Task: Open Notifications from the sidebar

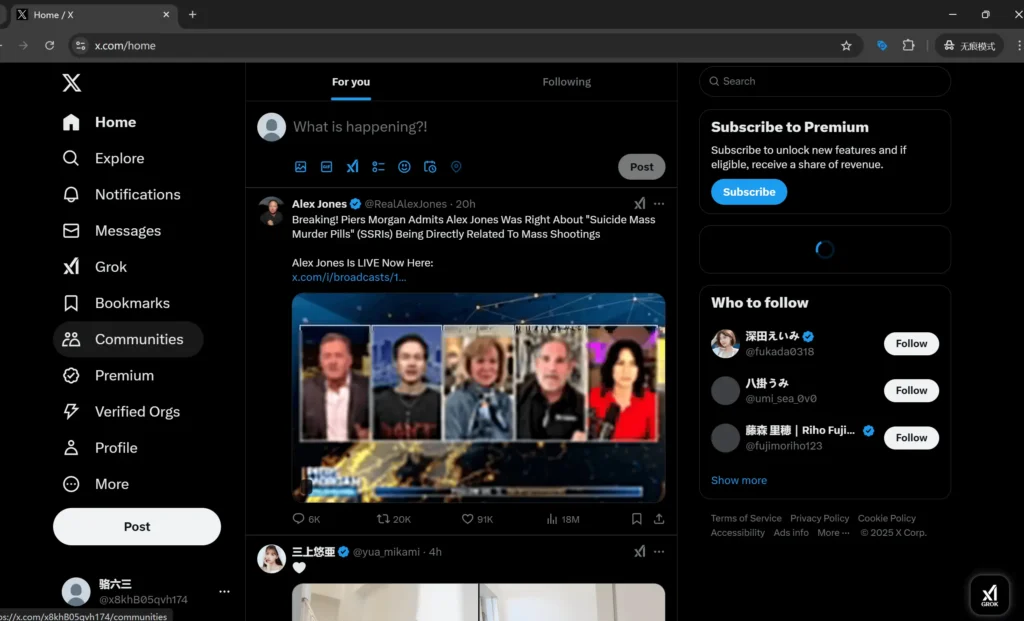Action: pos(121,195)
